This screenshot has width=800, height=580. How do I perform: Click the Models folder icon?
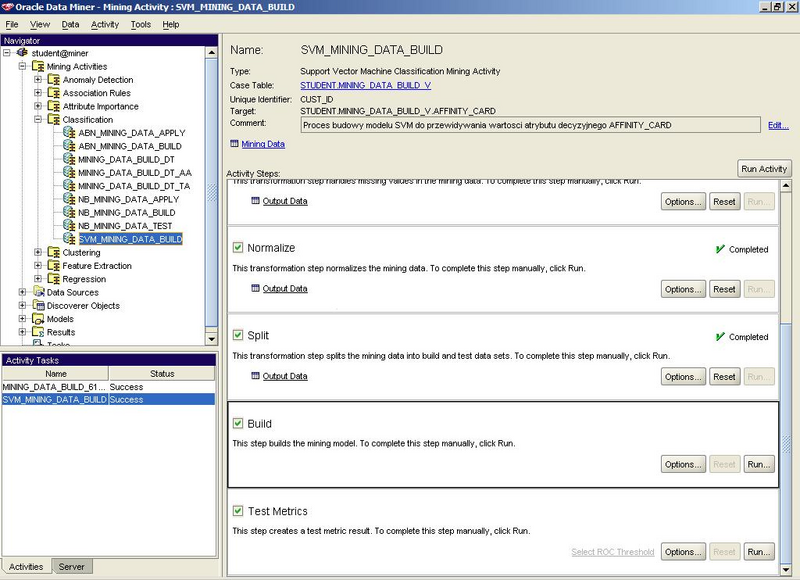click(38, 318)
